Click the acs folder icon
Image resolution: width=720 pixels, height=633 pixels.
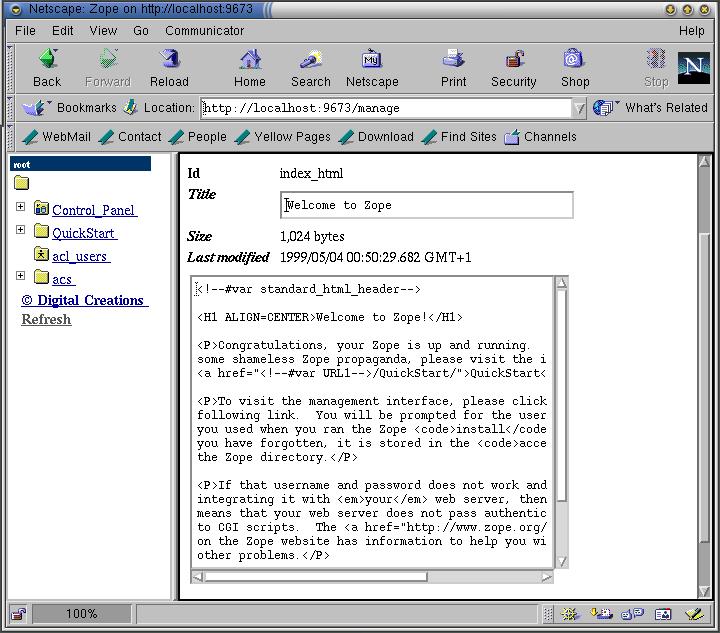pyautogui.click(x=41, y=276)
